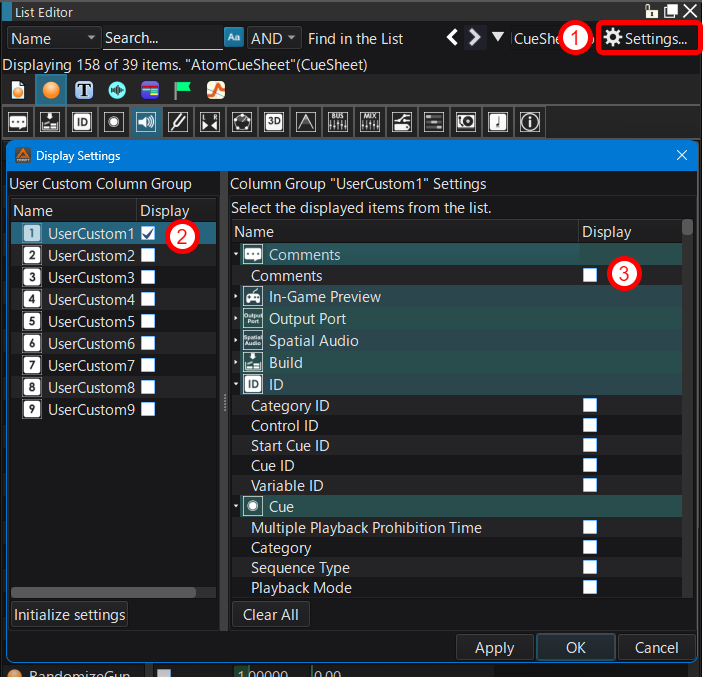Show the triangle envelope column group

(x=306, y=122)
